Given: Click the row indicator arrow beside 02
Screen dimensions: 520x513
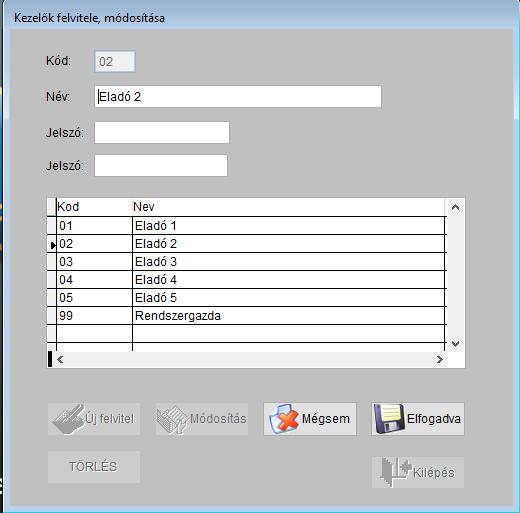Looking at the screenshot, I should click(53, 245).
